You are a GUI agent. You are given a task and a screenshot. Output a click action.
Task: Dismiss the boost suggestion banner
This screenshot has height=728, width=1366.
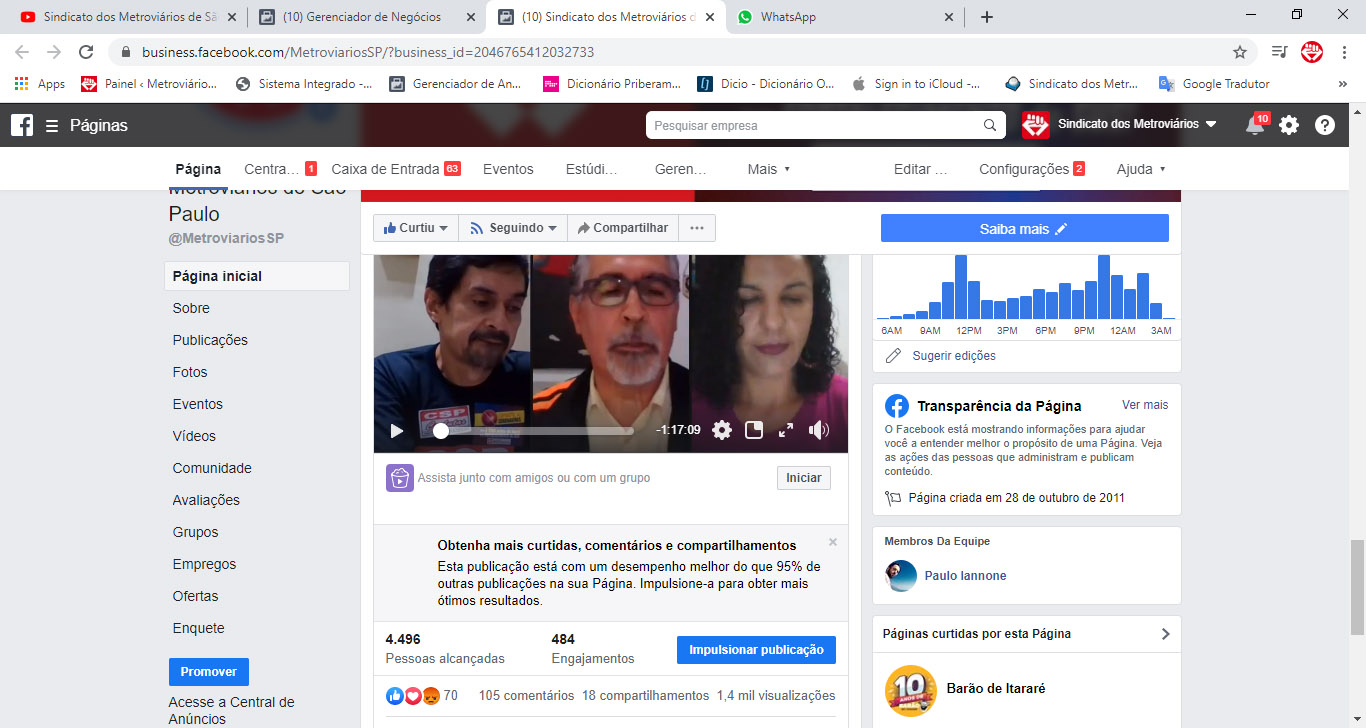click(x=833, y=542)
